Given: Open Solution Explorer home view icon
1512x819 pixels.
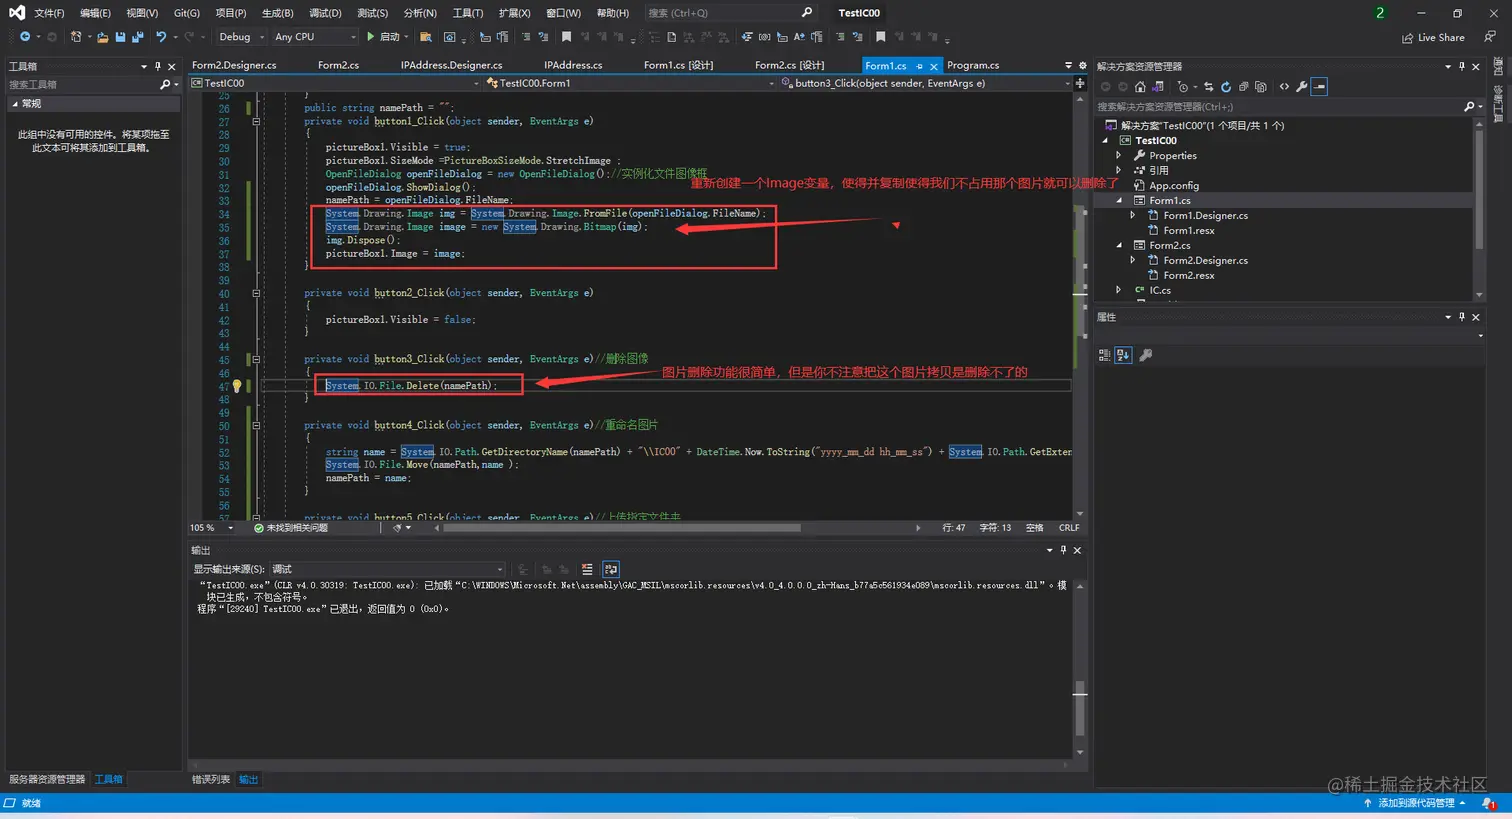Looking at the screenshot, I should click(1140, 87).
